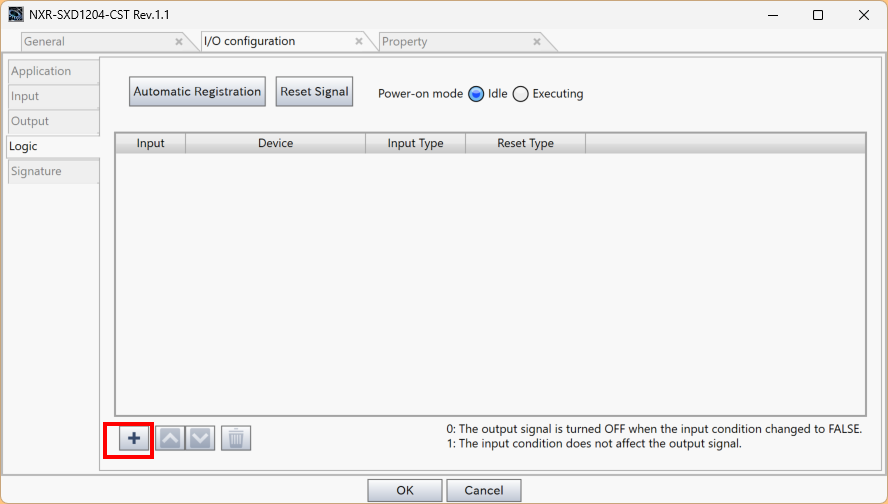Click the Automatic Registration button
Image resolution: width=888 pixels, height=504 pixels.
click(197, 92)
